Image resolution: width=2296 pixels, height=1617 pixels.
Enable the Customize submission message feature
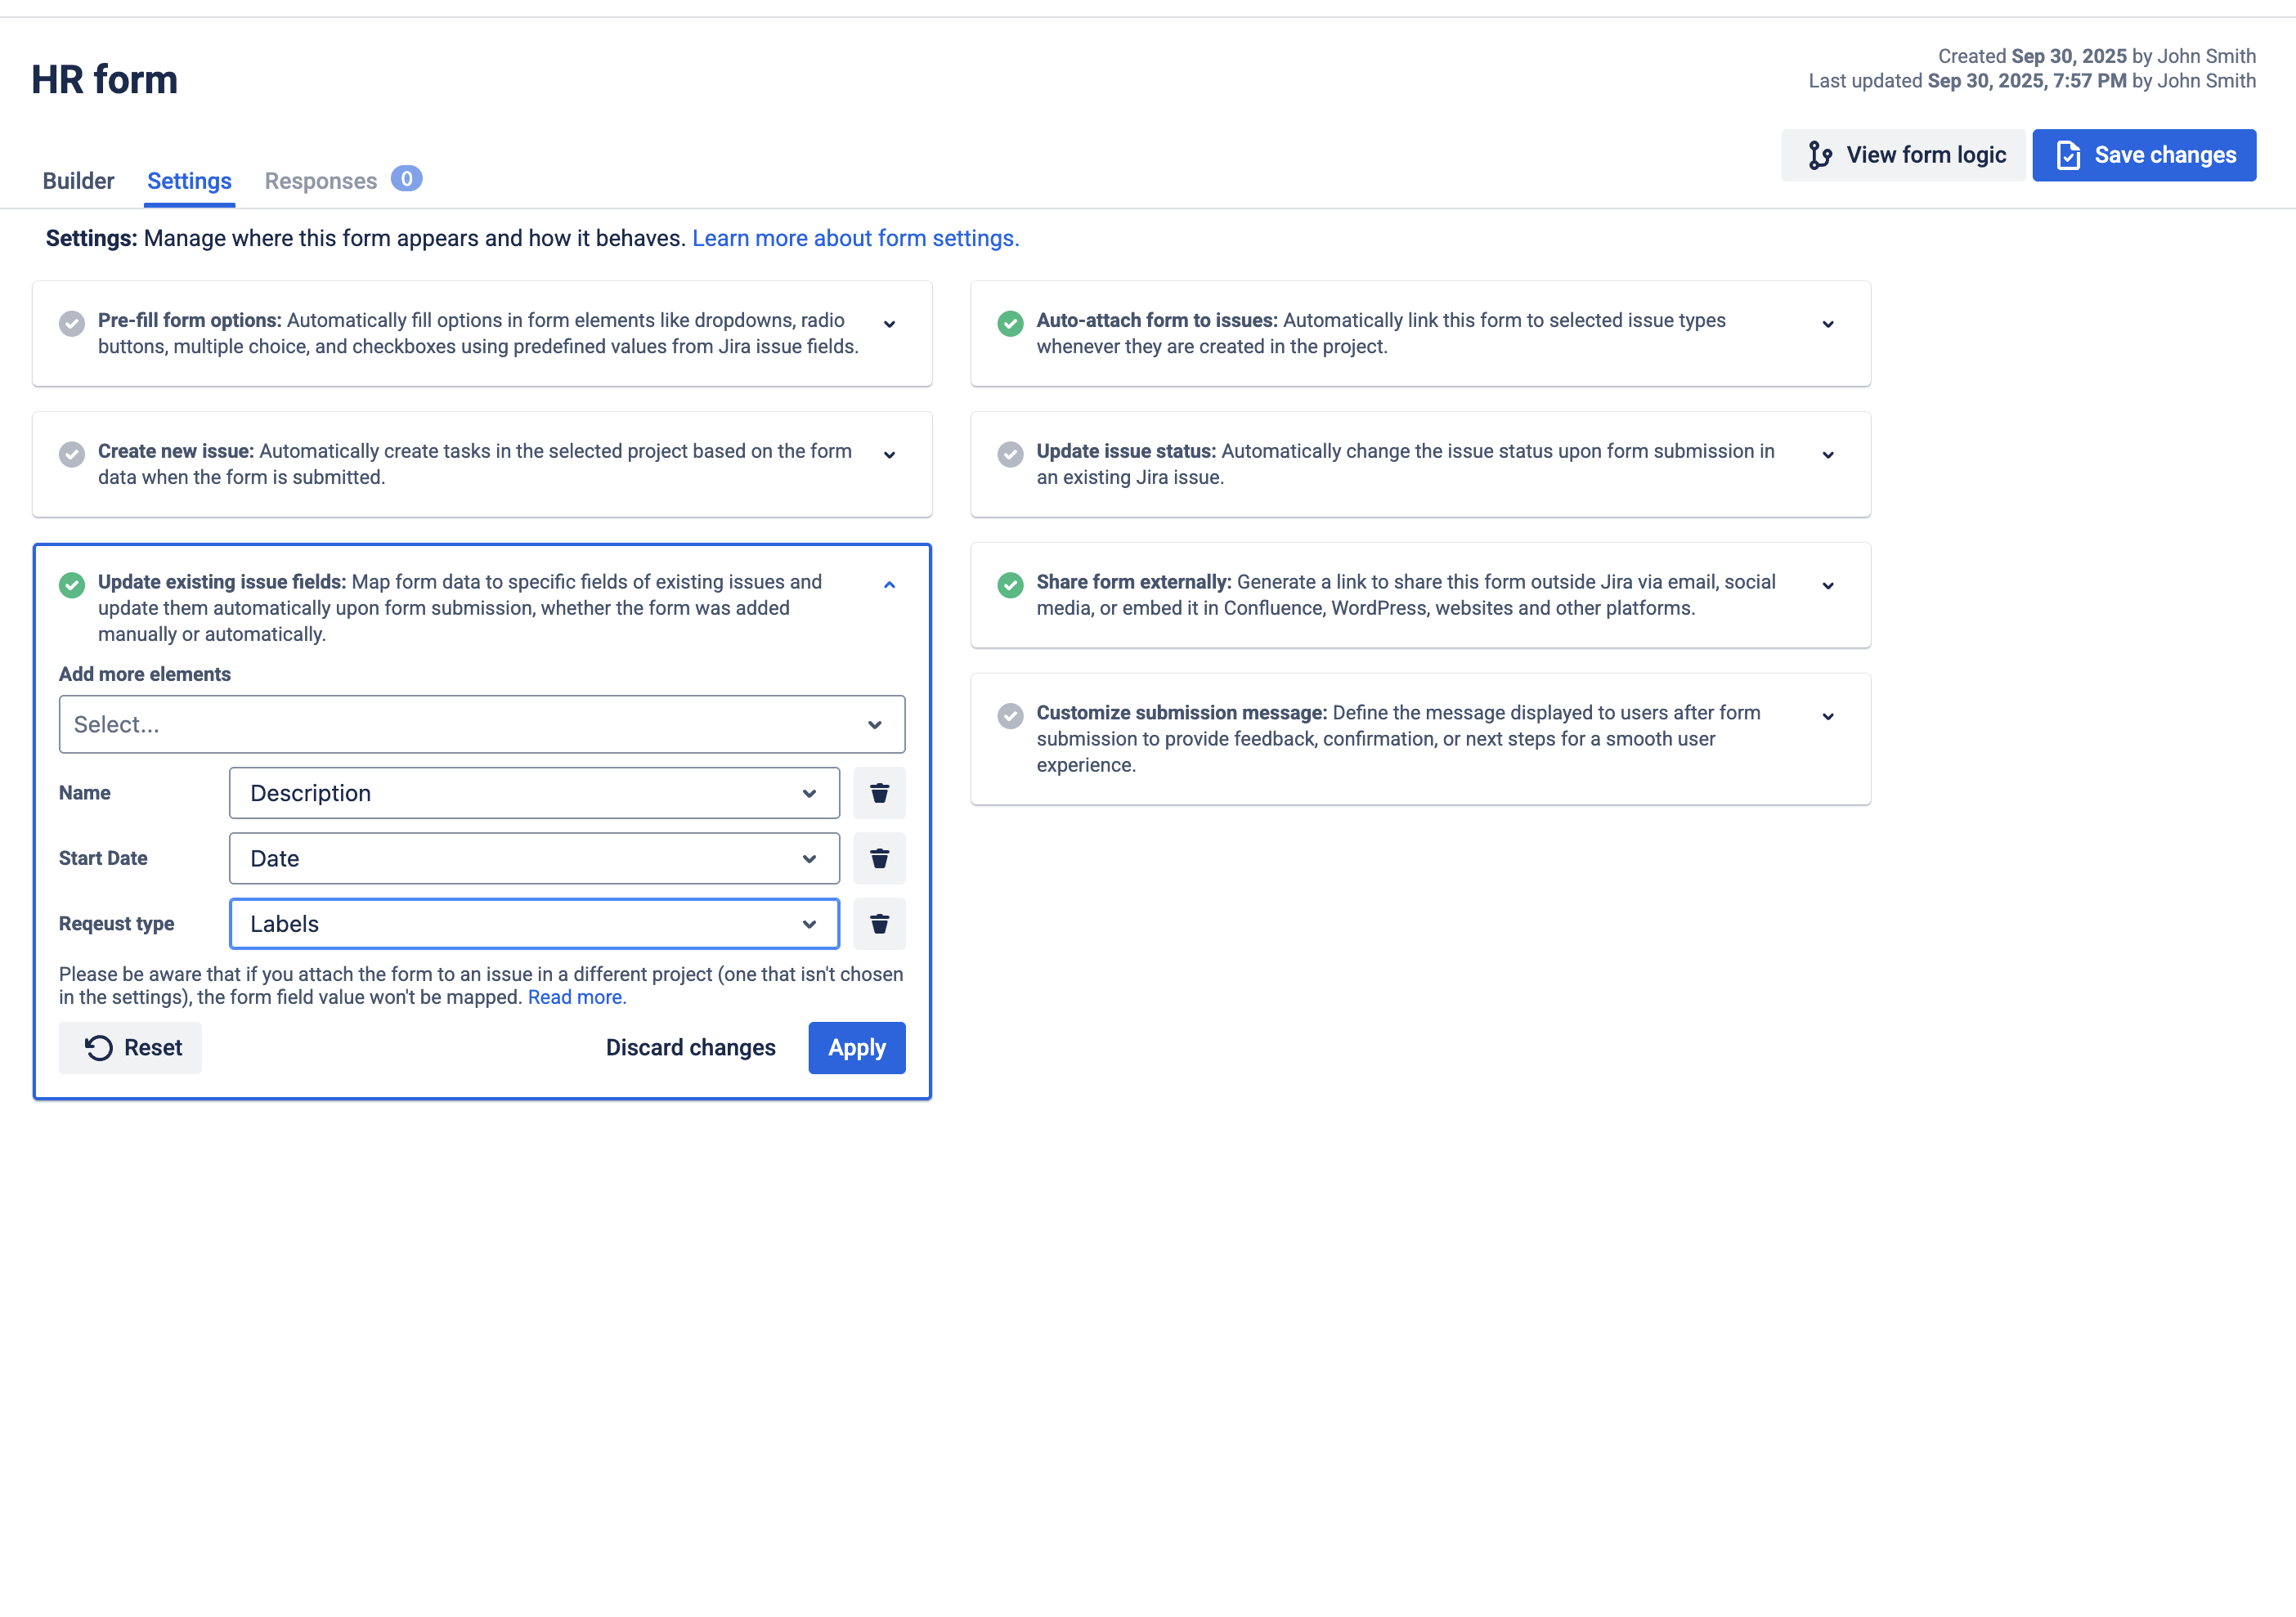1010,716
